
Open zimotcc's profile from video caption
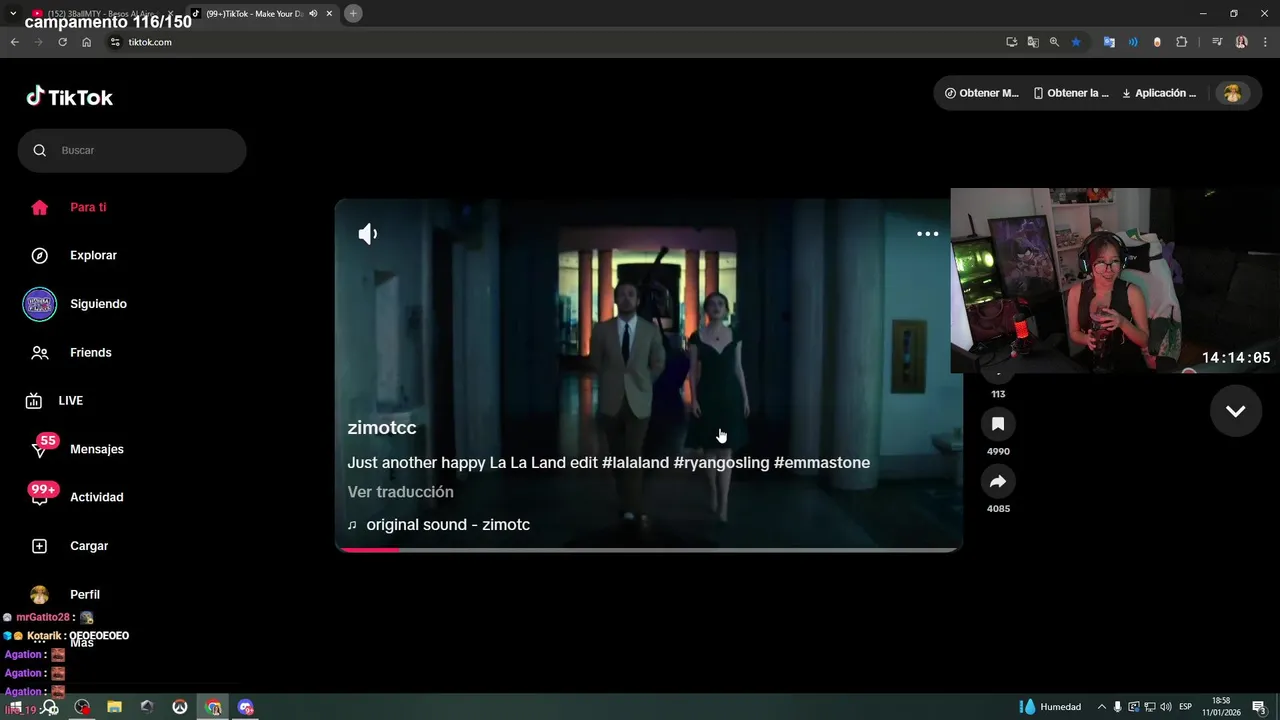[382, 428]
